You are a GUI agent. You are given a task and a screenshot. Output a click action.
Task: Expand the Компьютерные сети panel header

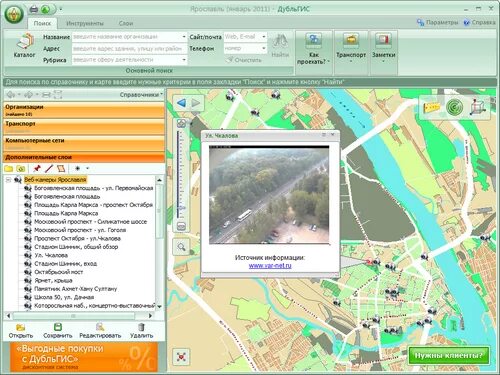point(84,143)
